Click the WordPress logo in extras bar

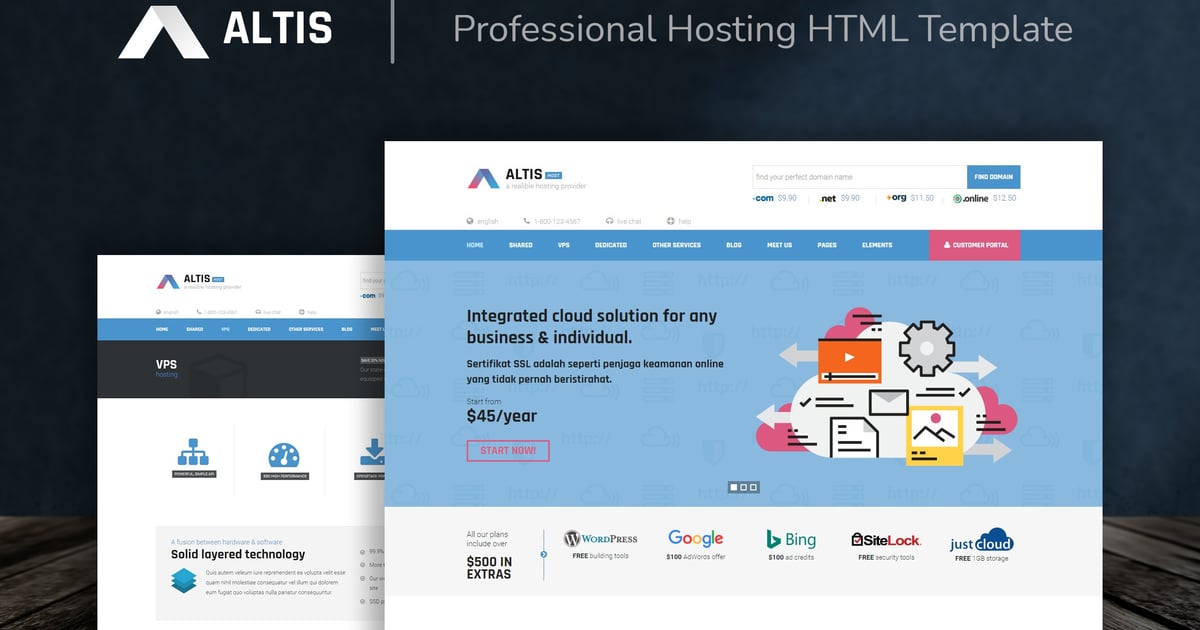coord(600,538)
